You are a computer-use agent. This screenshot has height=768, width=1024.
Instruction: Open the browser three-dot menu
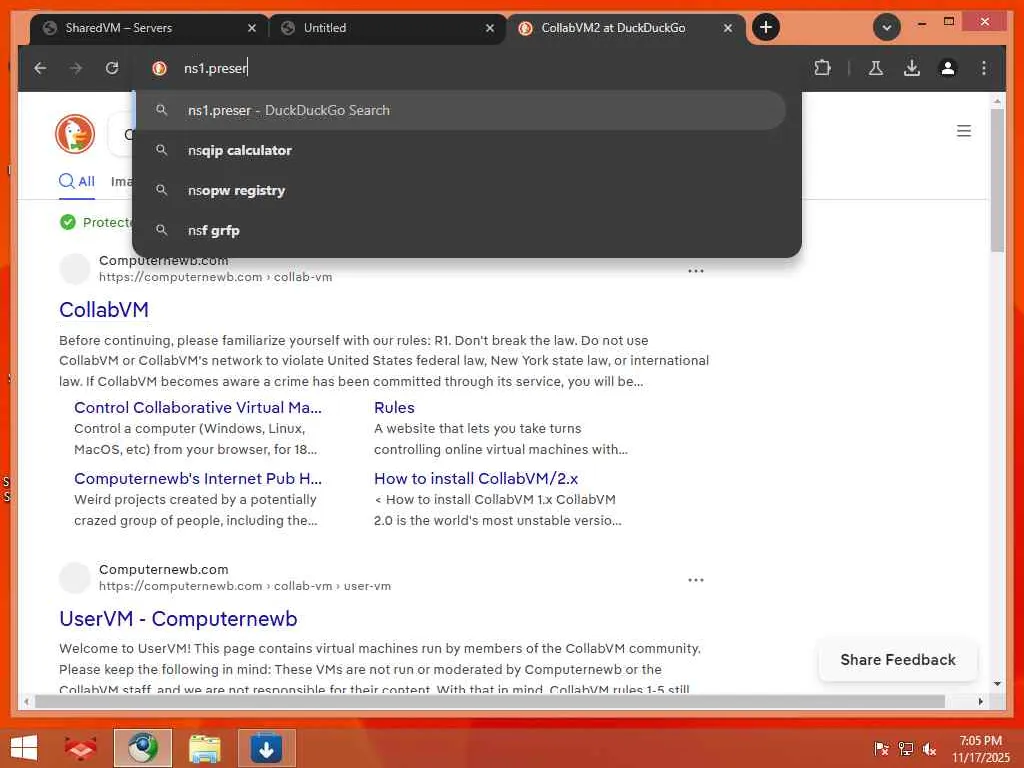pyautogui.click(x=984, y=68)
